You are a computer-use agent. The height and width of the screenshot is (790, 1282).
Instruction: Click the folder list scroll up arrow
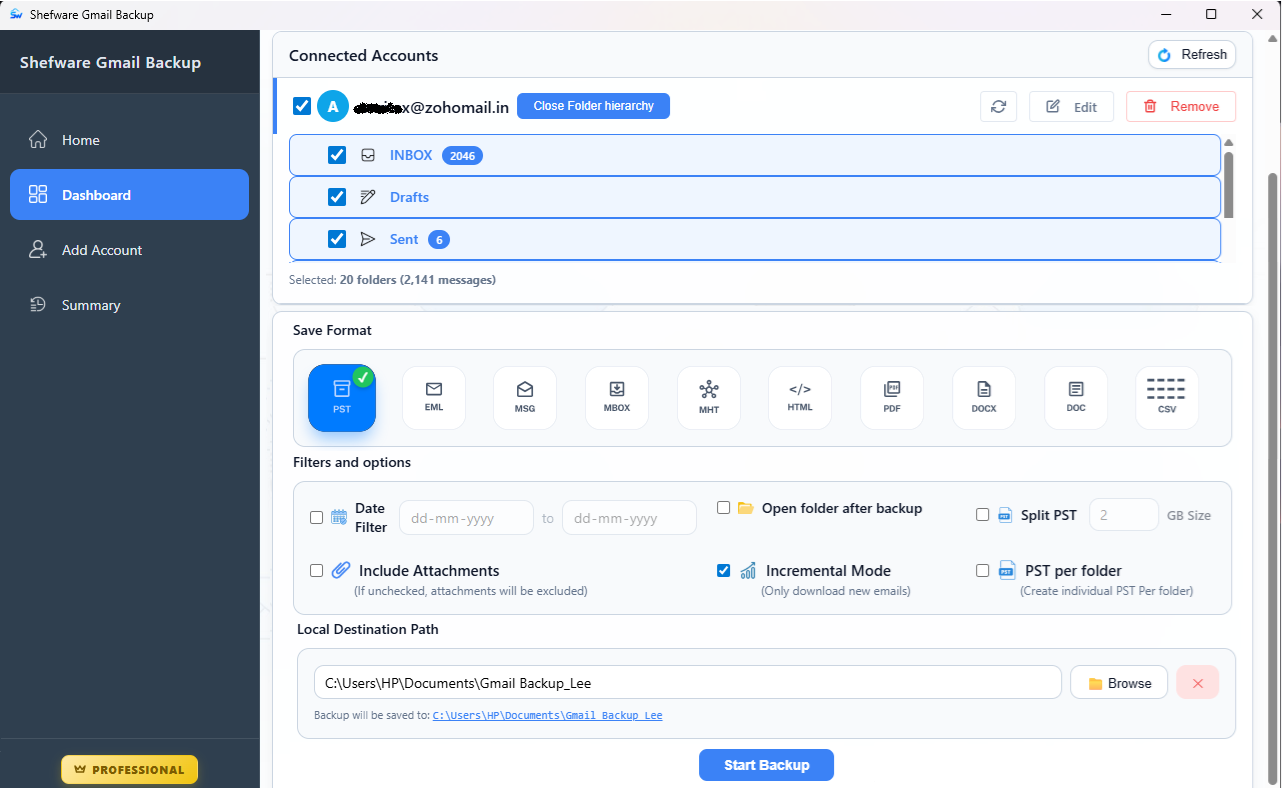(x=1228, y=142)
